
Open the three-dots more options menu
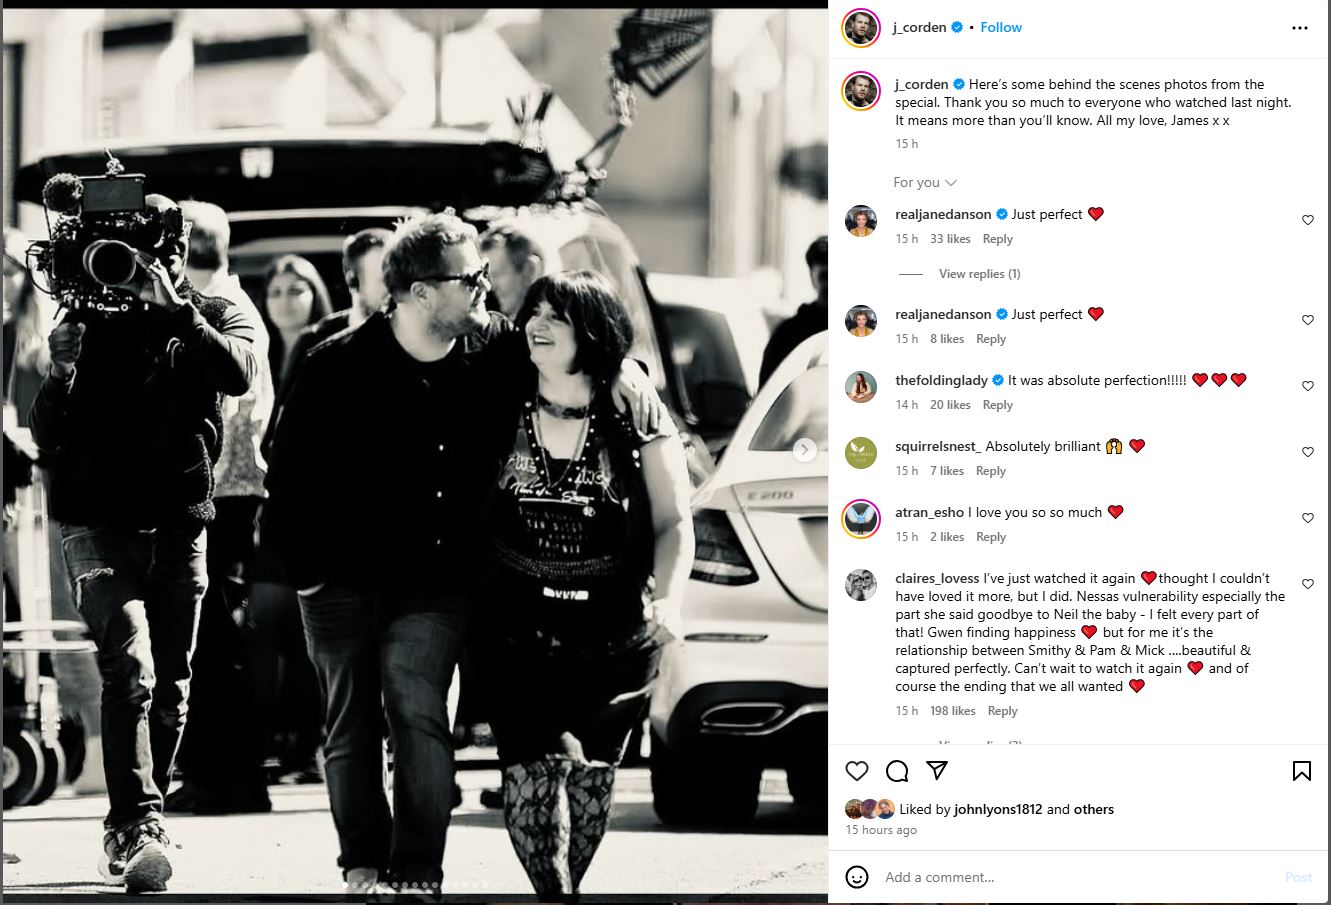pos(1300,28)
